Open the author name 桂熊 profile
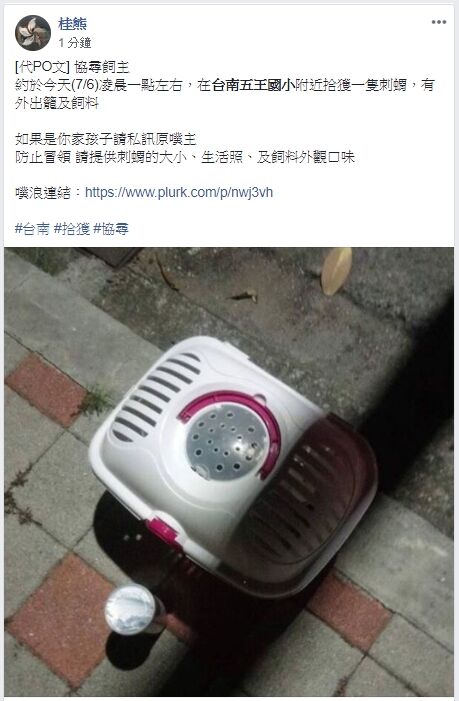The height and width of the screenshot is (701, 459). pos(72,24)
